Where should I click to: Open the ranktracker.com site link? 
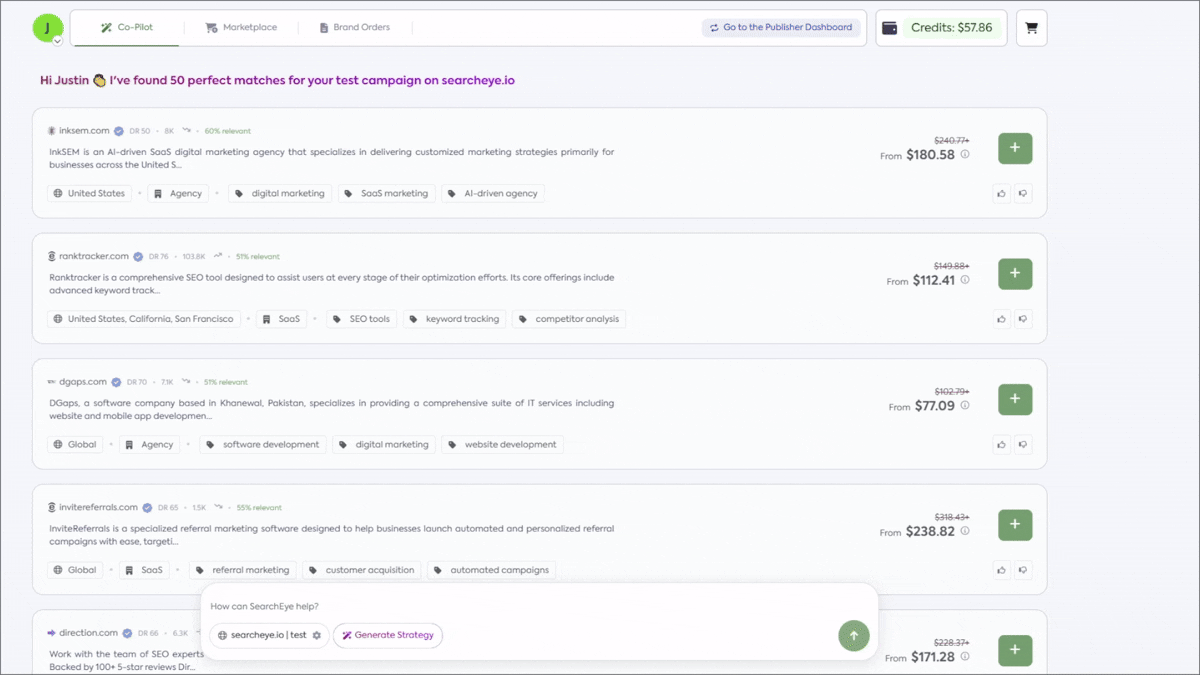(94, 256)
